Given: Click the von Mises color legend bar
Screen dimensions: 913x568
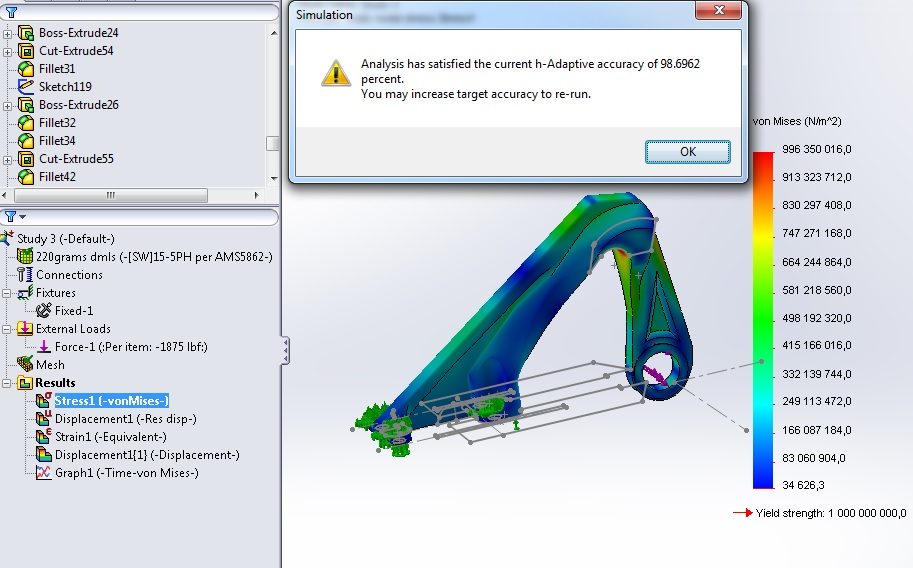Looking at the screenshot, I should (x=763, y=320).
